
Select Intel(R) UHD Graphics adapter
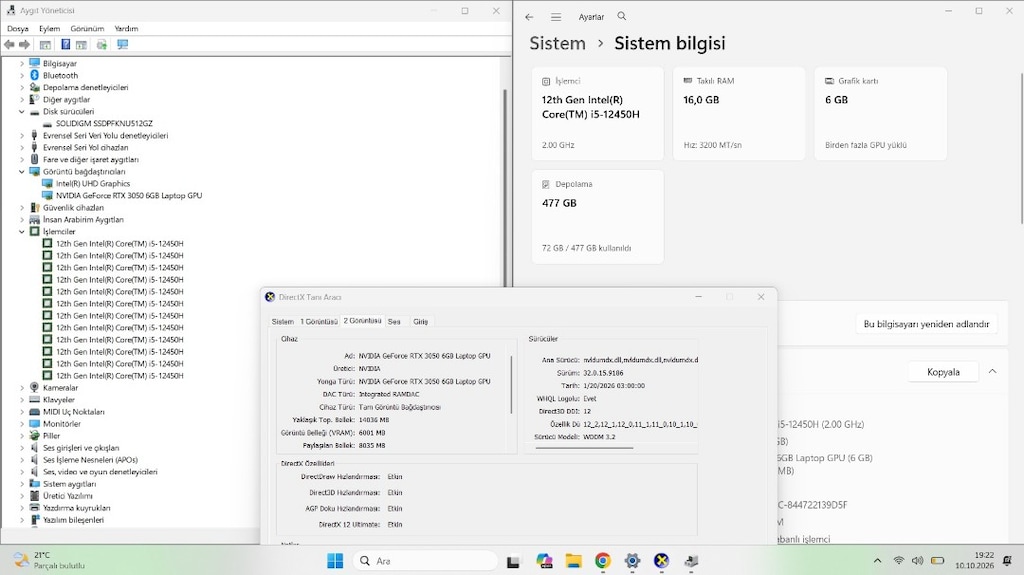(x=93, y=184)
